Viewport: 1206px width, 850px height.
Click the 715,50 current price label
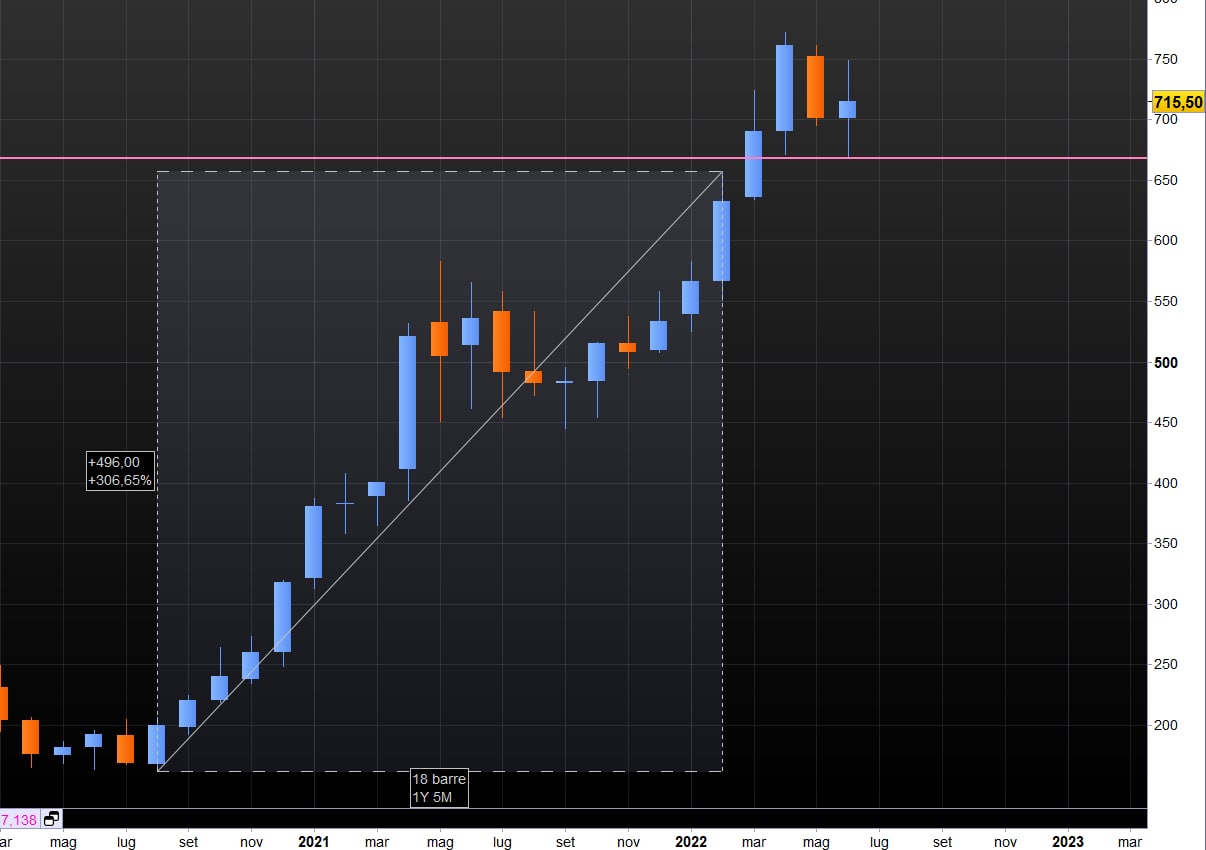[x=1177, y=102]
